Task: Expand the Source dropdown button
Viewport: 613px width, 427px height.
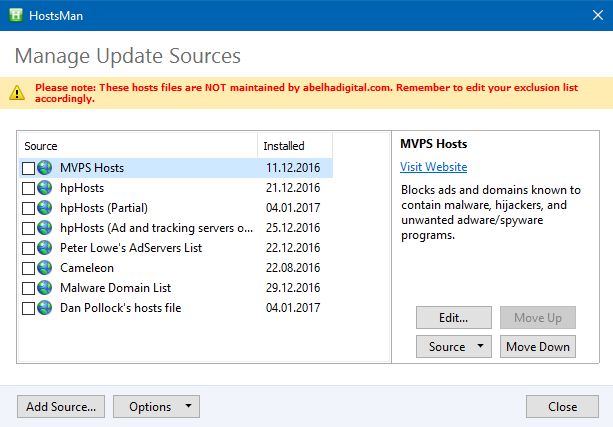Action: click(x=454, y=347)
